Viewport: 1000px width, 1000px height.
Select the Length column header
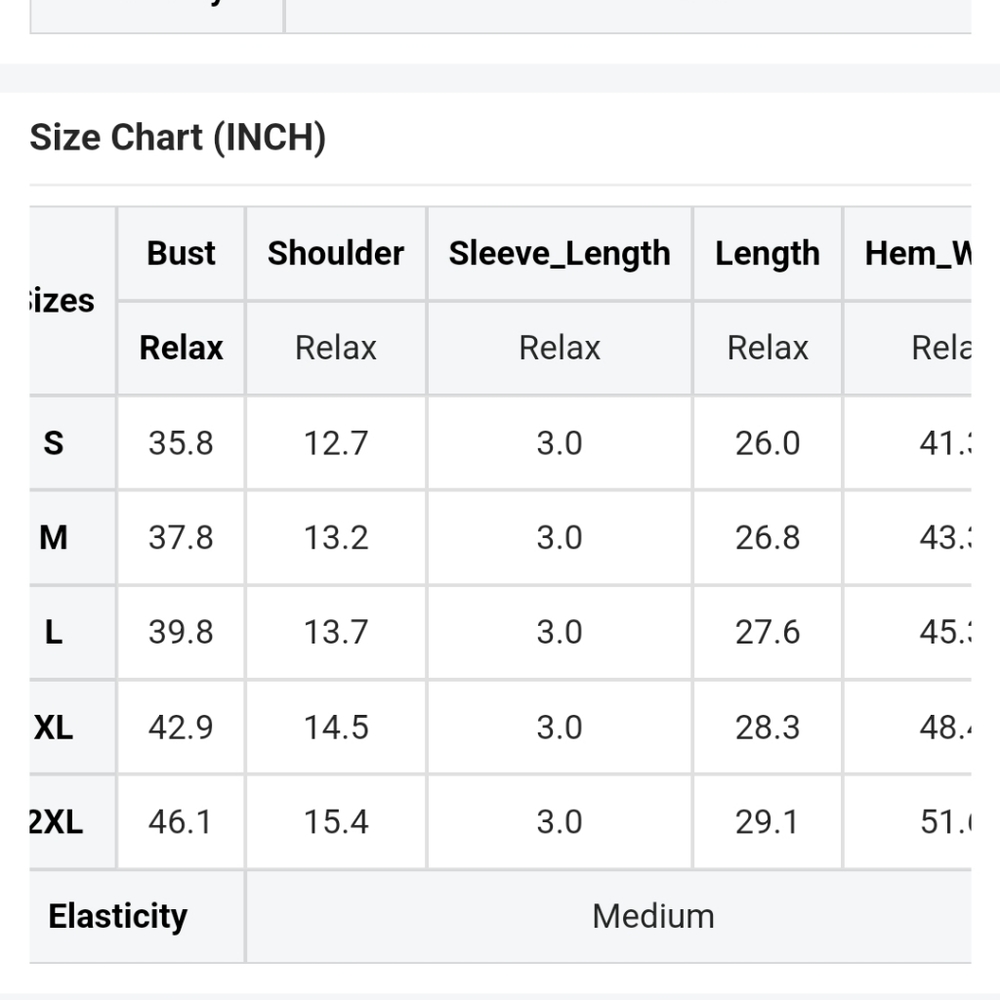[x=767, y=254]
